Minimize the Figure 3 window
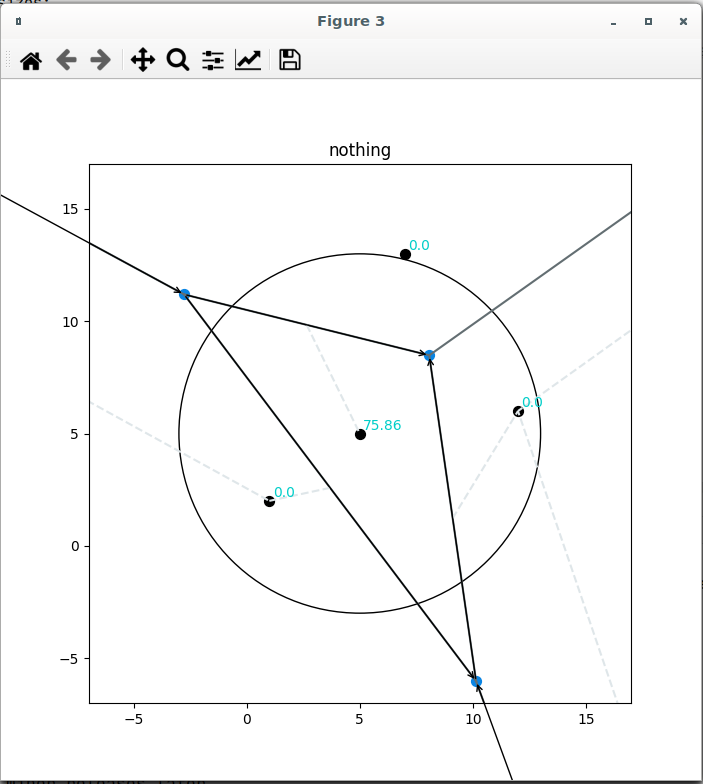 point(614,23)
